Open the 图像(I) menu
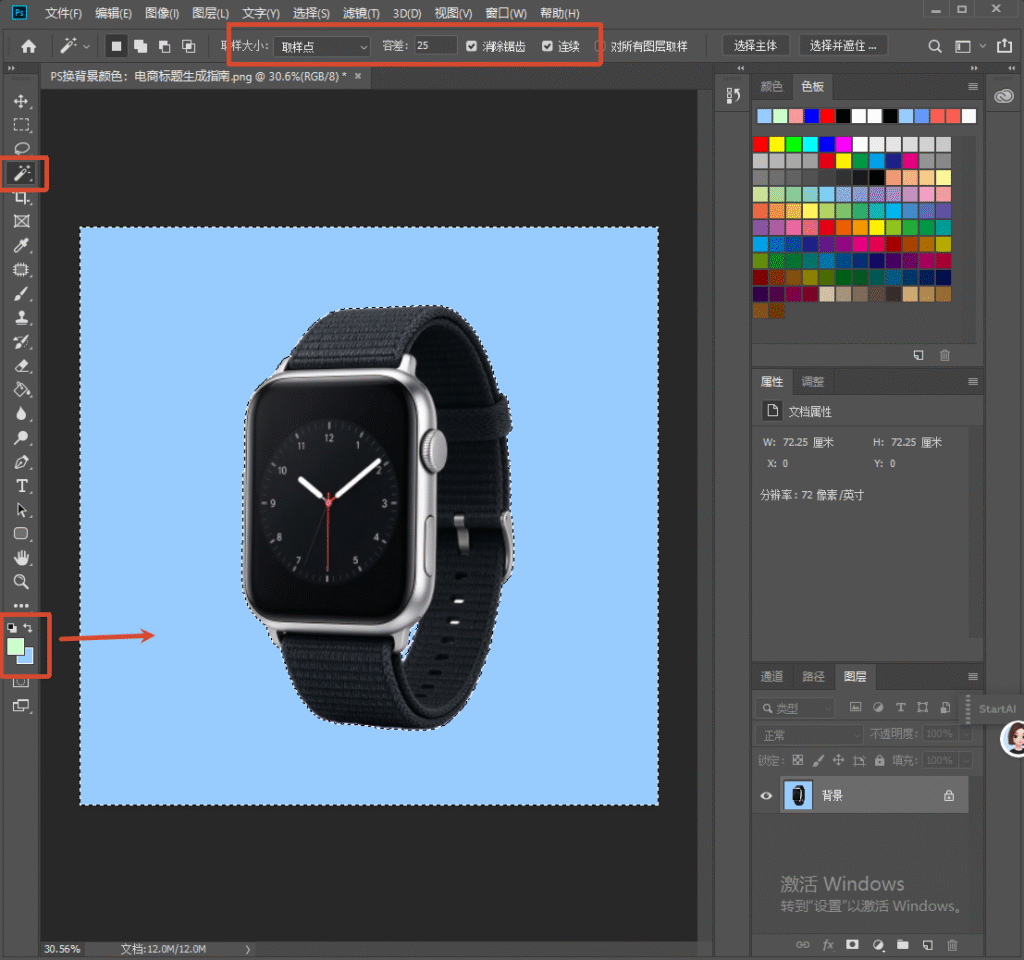The width and height of the screenshot is (1024, 960). (x=162, y=13)
